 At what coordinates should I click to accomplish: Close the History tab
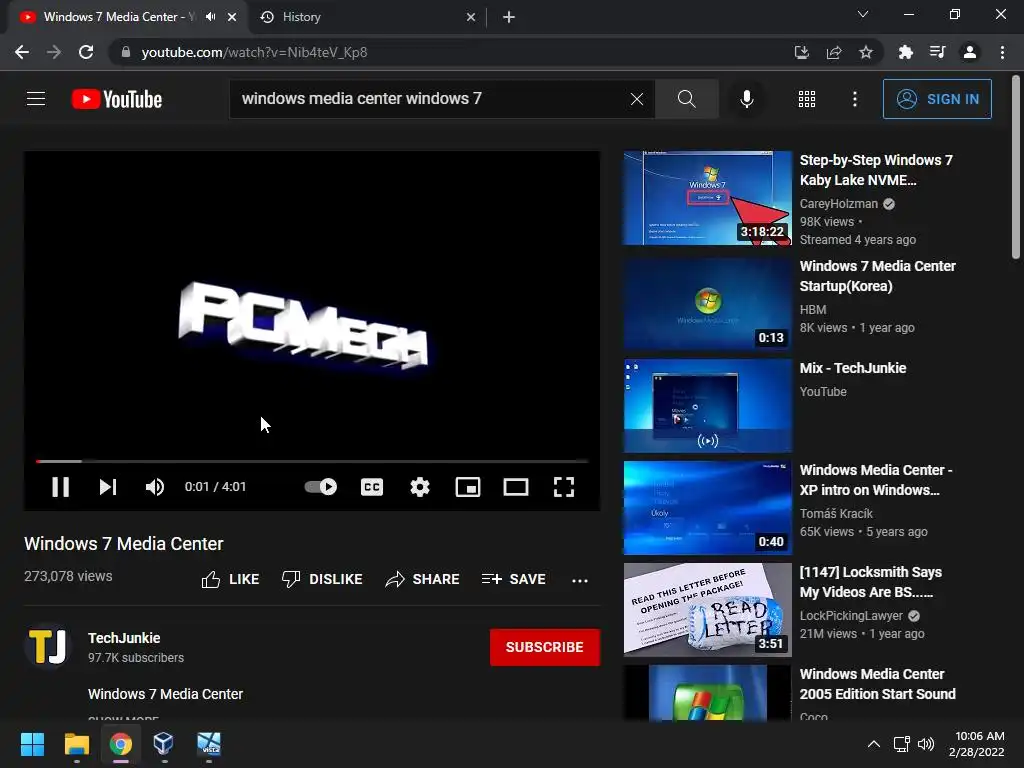click(471, 17)
